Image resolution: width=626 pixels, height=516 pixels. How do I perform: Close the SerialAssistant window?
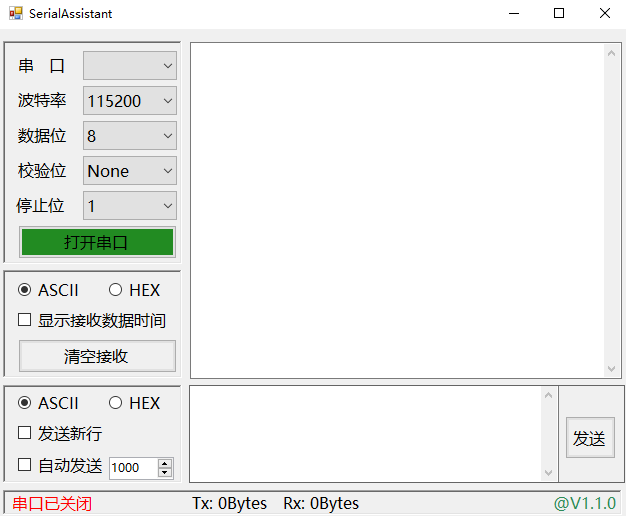pyautogui.click(x=604, y=14)
